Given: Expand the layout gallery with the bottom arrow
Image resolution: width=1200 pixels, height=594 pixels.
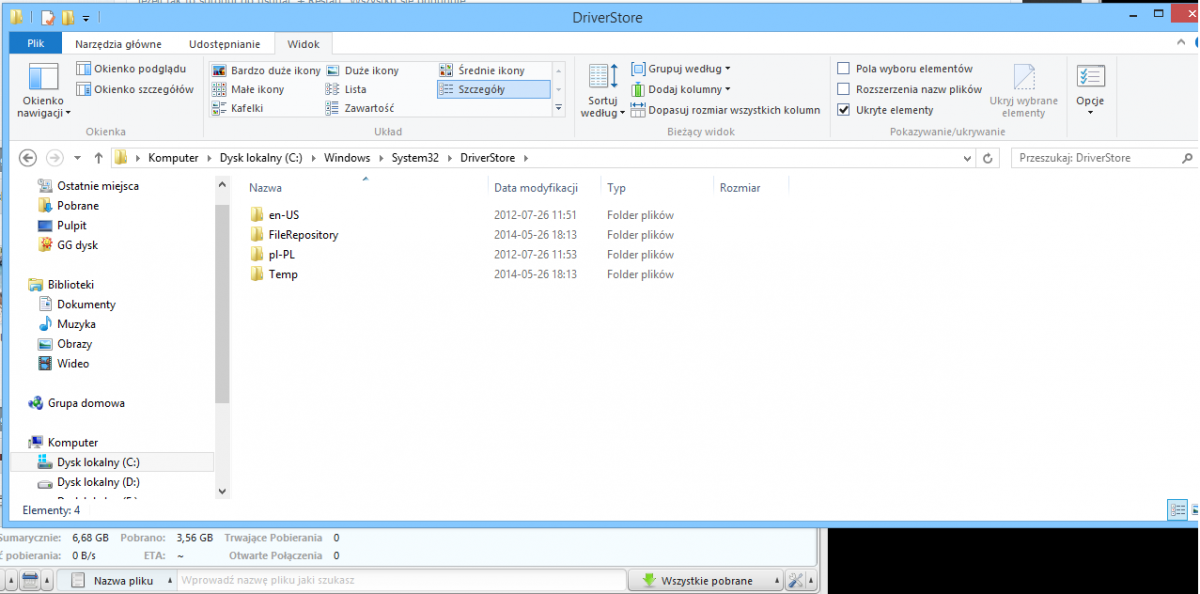Looking at the screenshot, I should (558, 107).
